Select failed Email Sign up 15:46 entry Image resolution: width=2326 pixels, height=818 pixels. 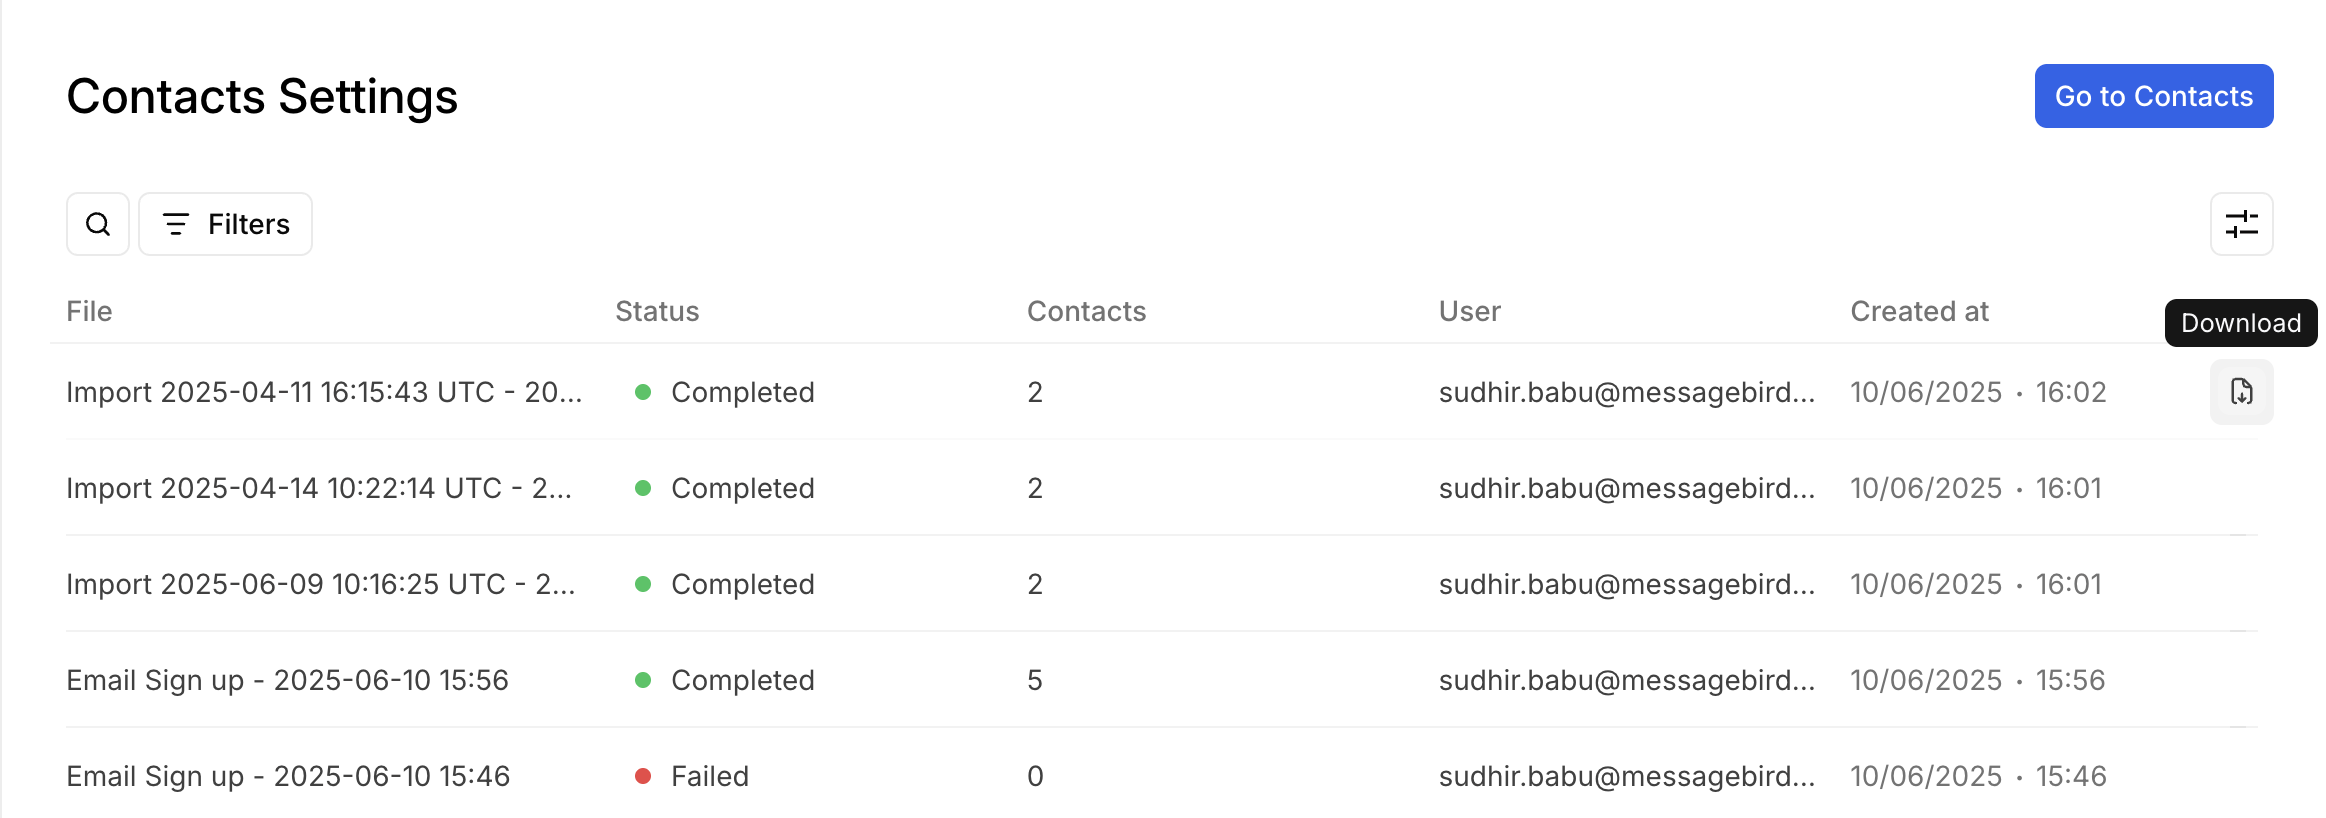287,776
